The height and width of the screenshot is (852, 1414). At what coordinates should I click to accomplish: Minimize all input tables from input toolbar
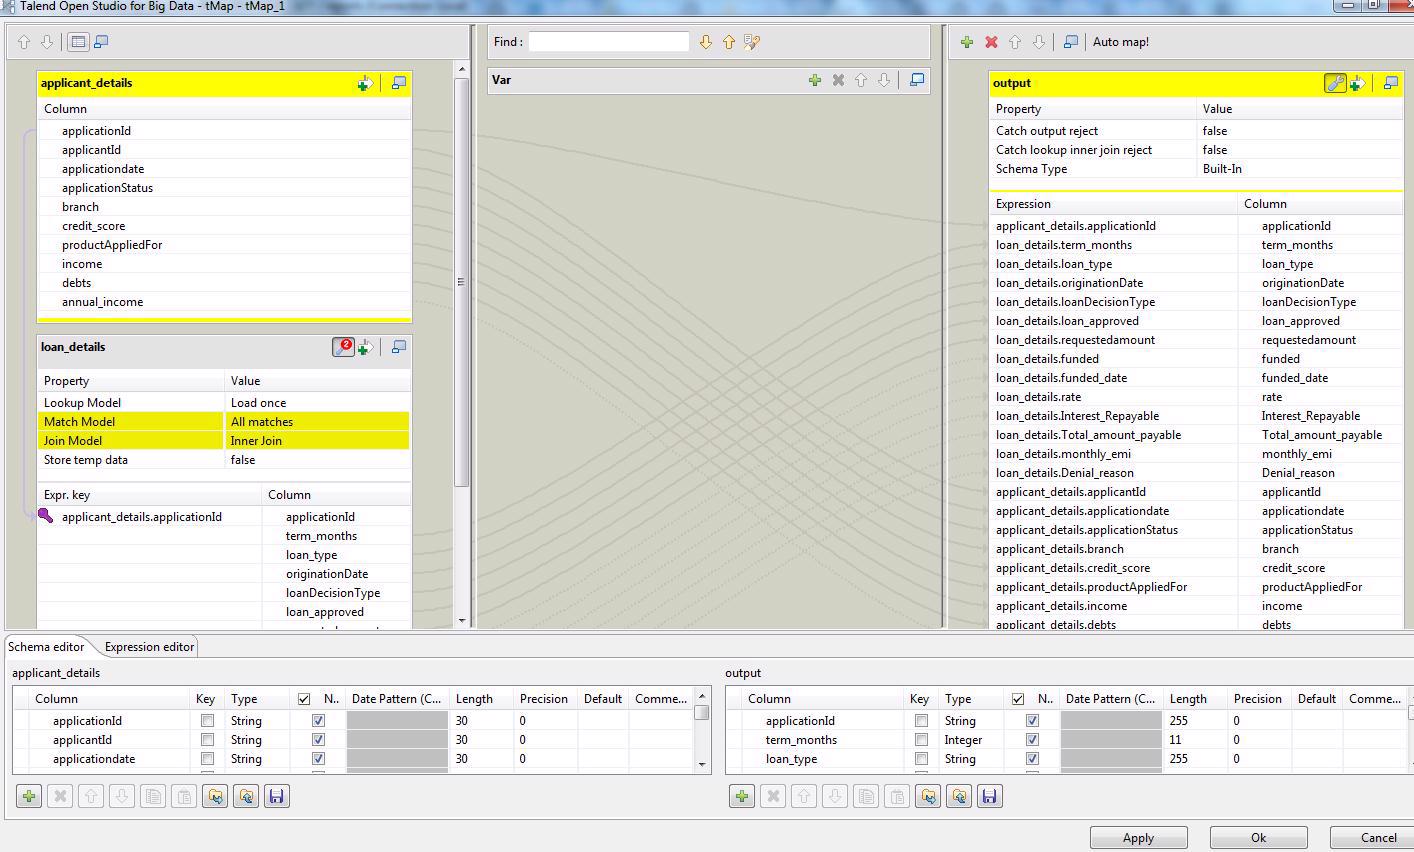point(101,42)
